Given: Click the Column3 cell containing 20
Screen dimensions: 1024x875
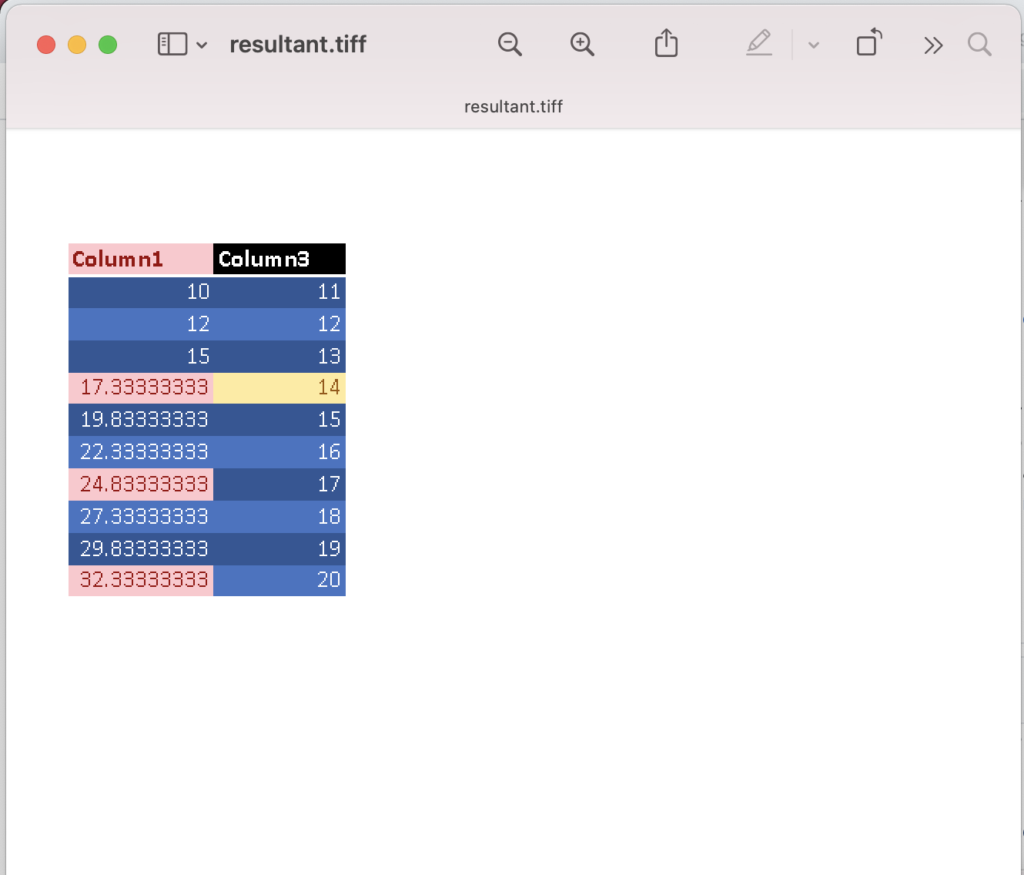Looking at the screenshot, I should click(280, 580).
